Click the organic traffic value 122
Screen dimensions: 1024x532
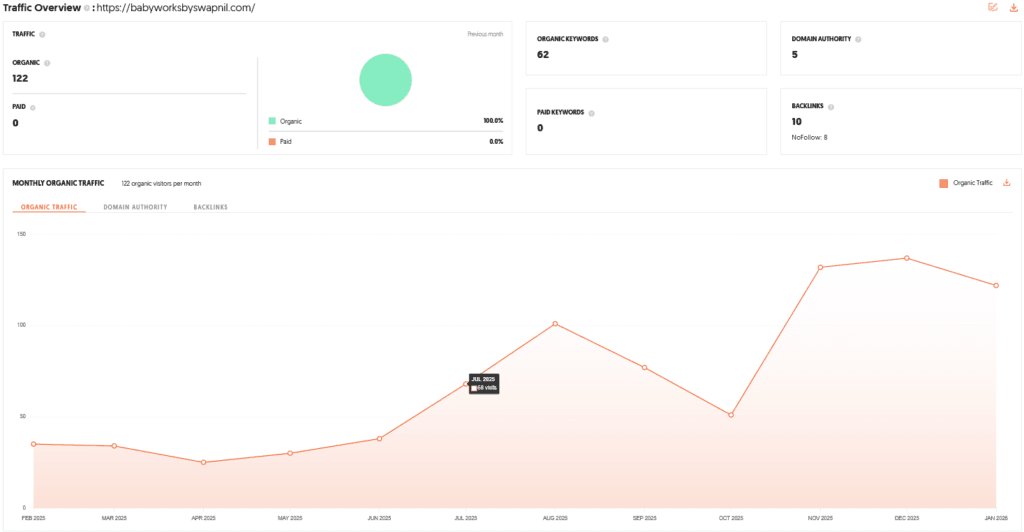click(x=20, y=78)
